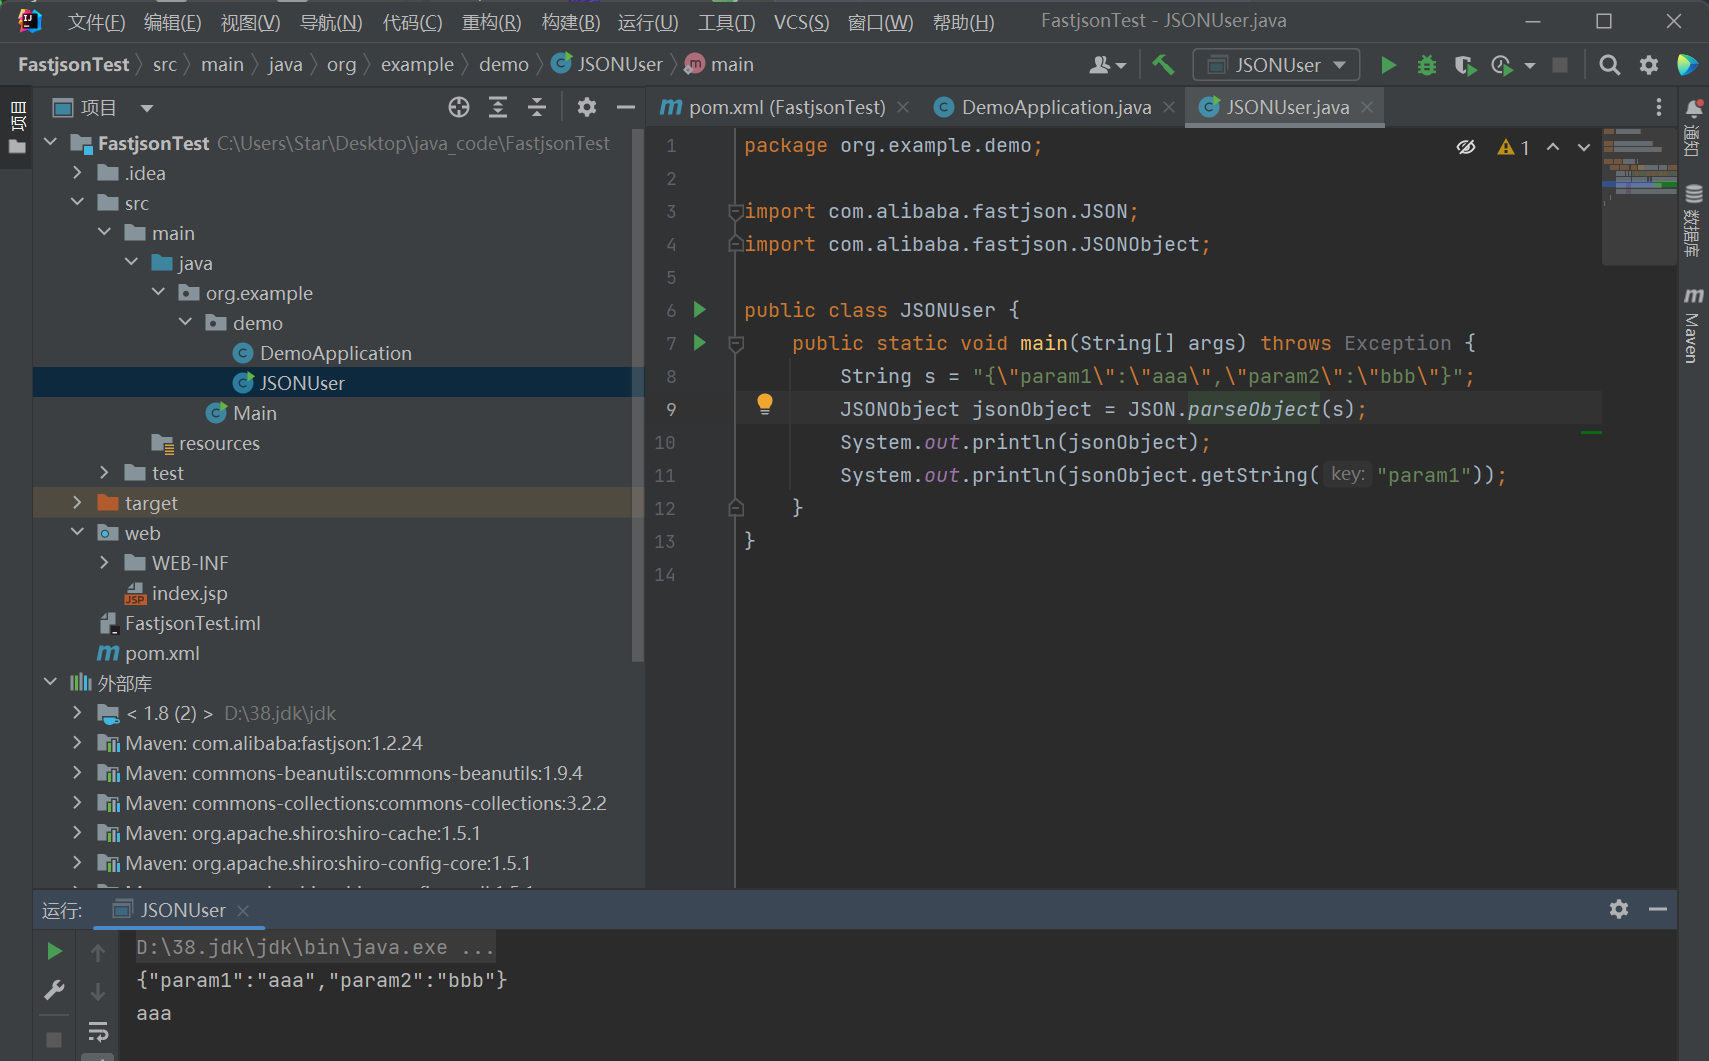Click the Collapse All icon in Project panel
The height and width of the screenshot is (1061, 1709).
pos(537,107)
